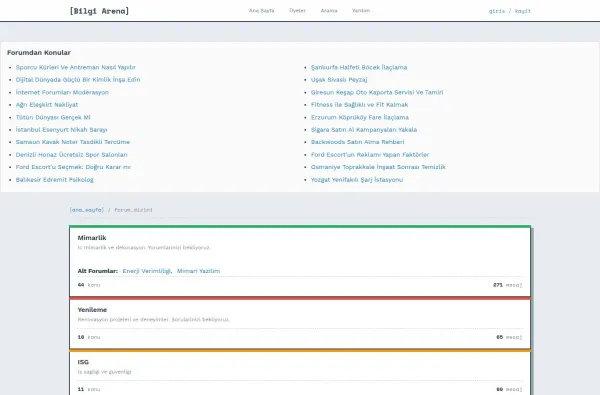Open topic İnternet Forumları Moderasyon

[x=62, y=92]
